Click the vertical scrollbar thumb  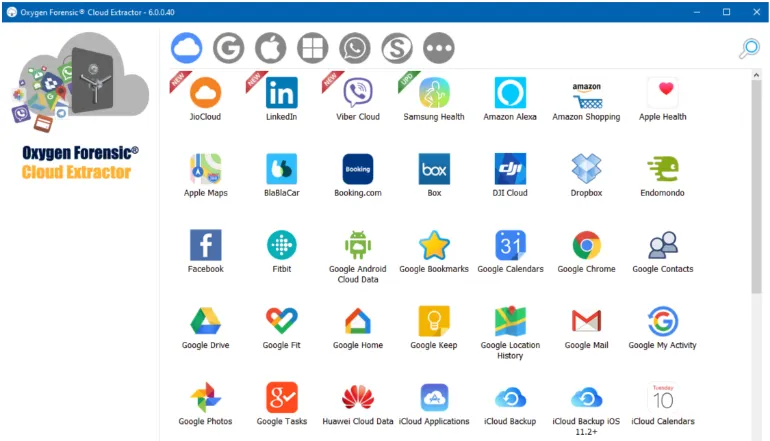[x=756, y=187]
